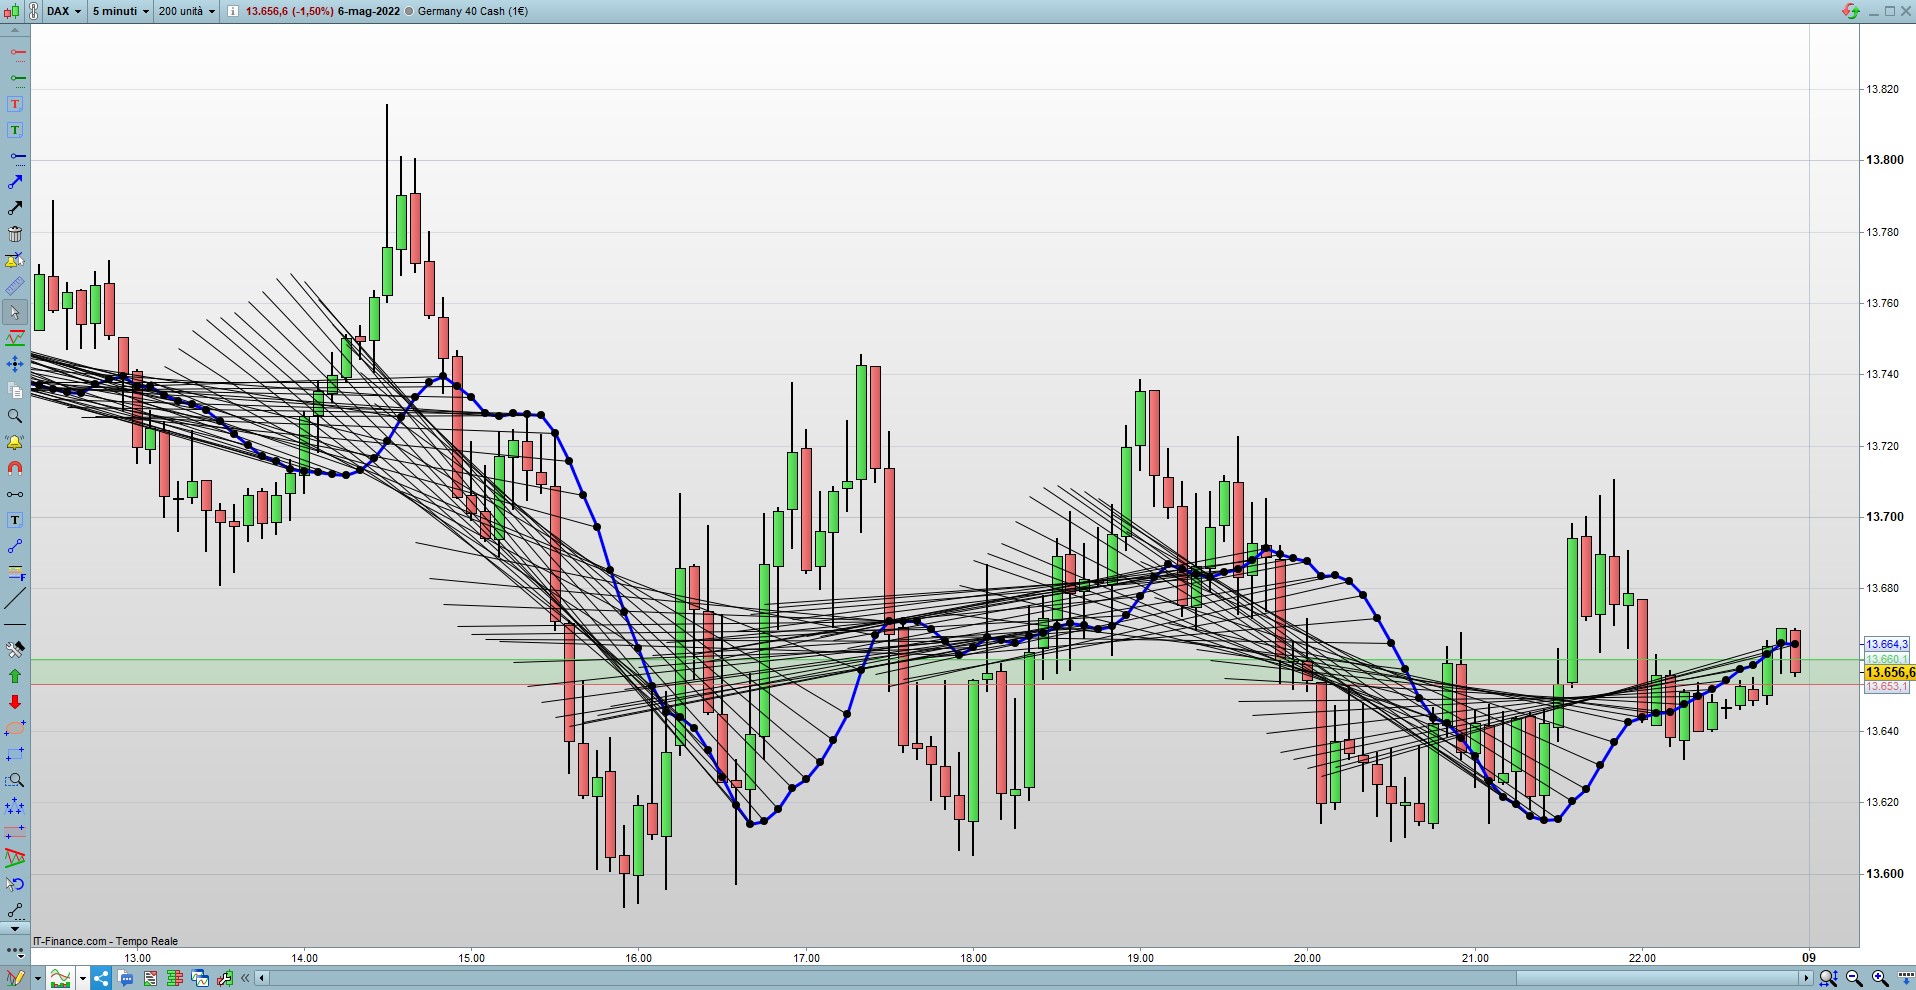The image size is (1916, 990).
Task: Click the price 13.656,6 label on axis
Action: click(1889, 672)
